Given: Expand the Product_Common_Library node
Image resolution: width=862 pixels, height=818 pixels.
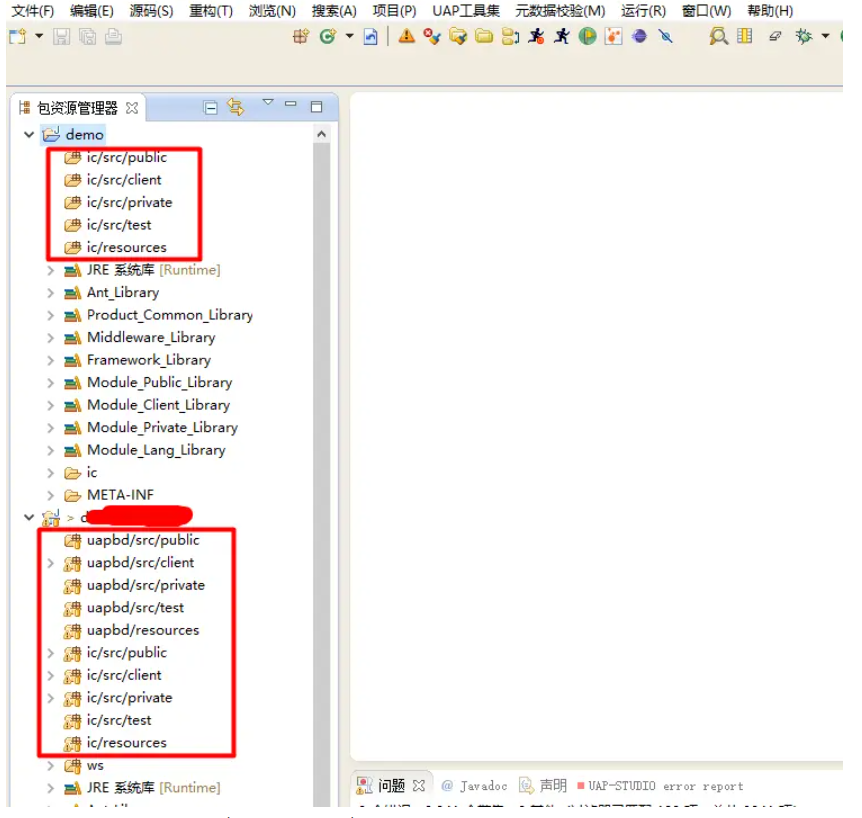Looking at the screenshot, I should [x=51, y=316].
